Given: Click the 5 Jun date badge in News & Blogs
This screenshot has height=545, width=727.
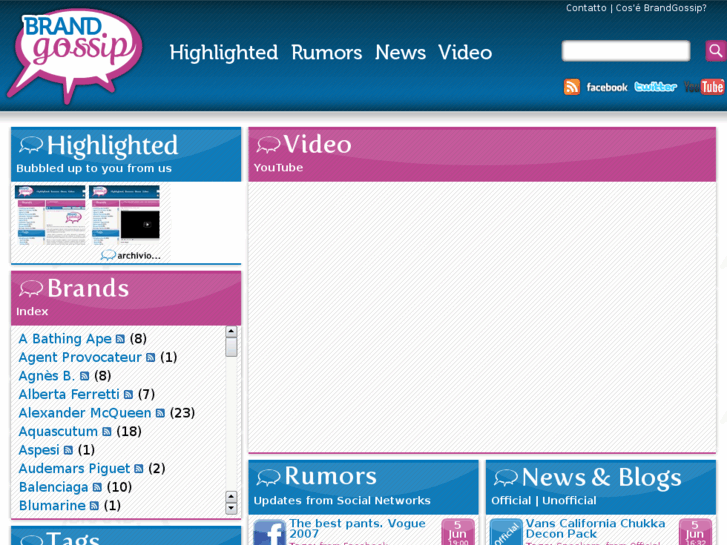Looking at the screenshot, I should tap(695, 532).
